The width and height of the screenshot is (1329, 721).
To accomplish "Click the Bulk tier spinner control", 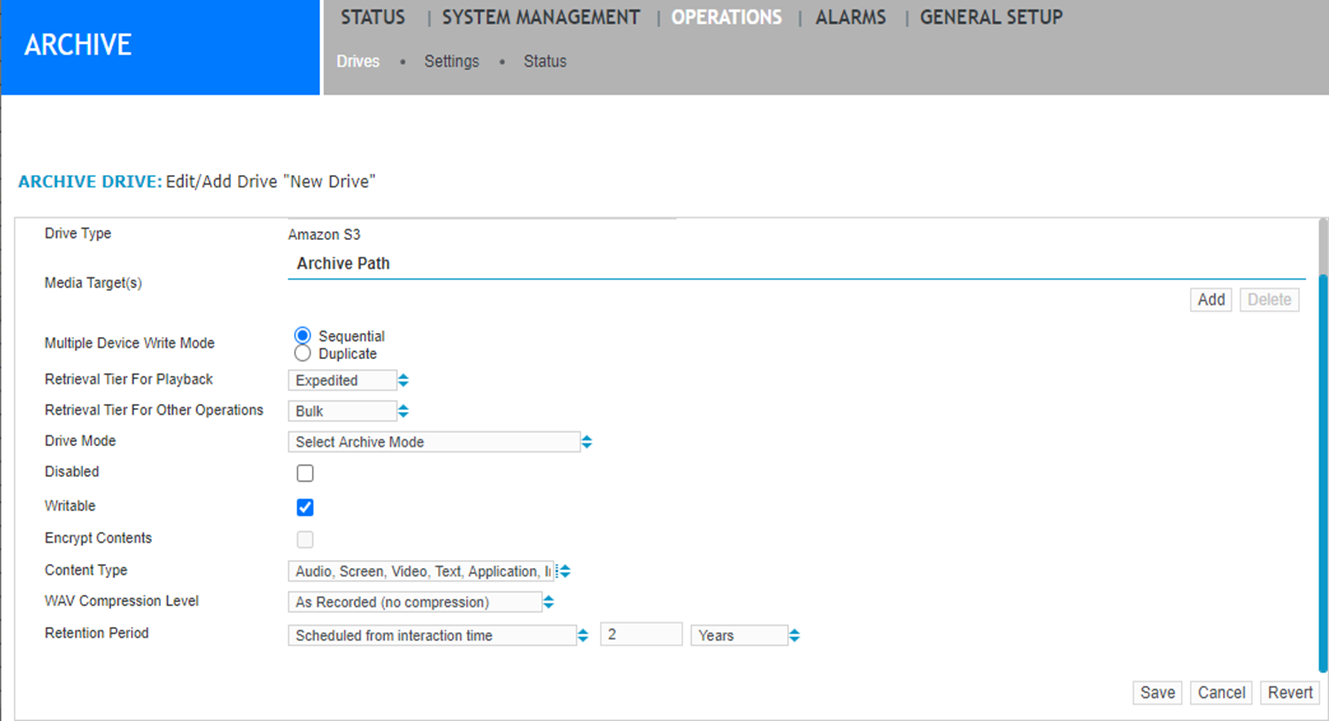I will (x=402, y=410).
